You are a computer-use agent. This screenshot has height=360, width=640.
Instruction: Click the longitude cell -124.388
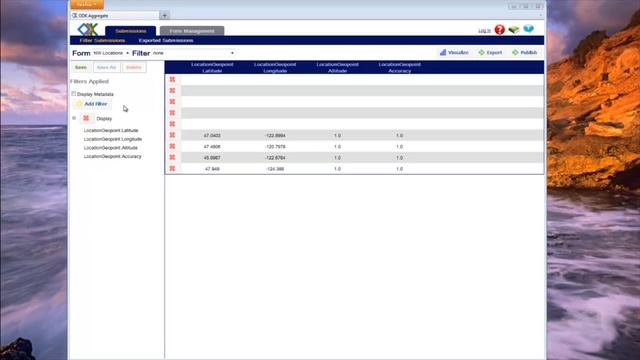coord(275,169)
